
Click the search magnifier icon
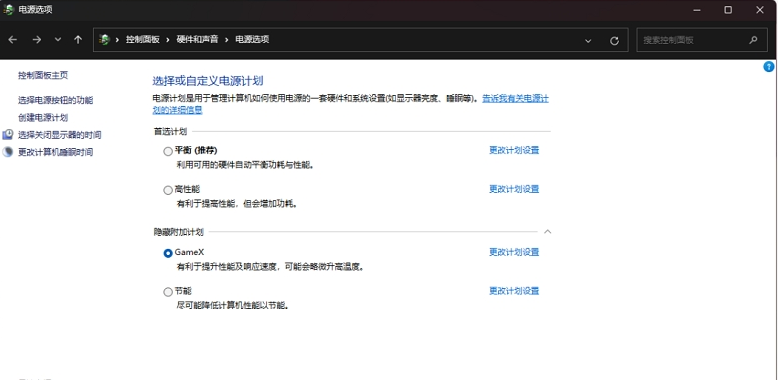pyautogui.click(x=753, y=40)
